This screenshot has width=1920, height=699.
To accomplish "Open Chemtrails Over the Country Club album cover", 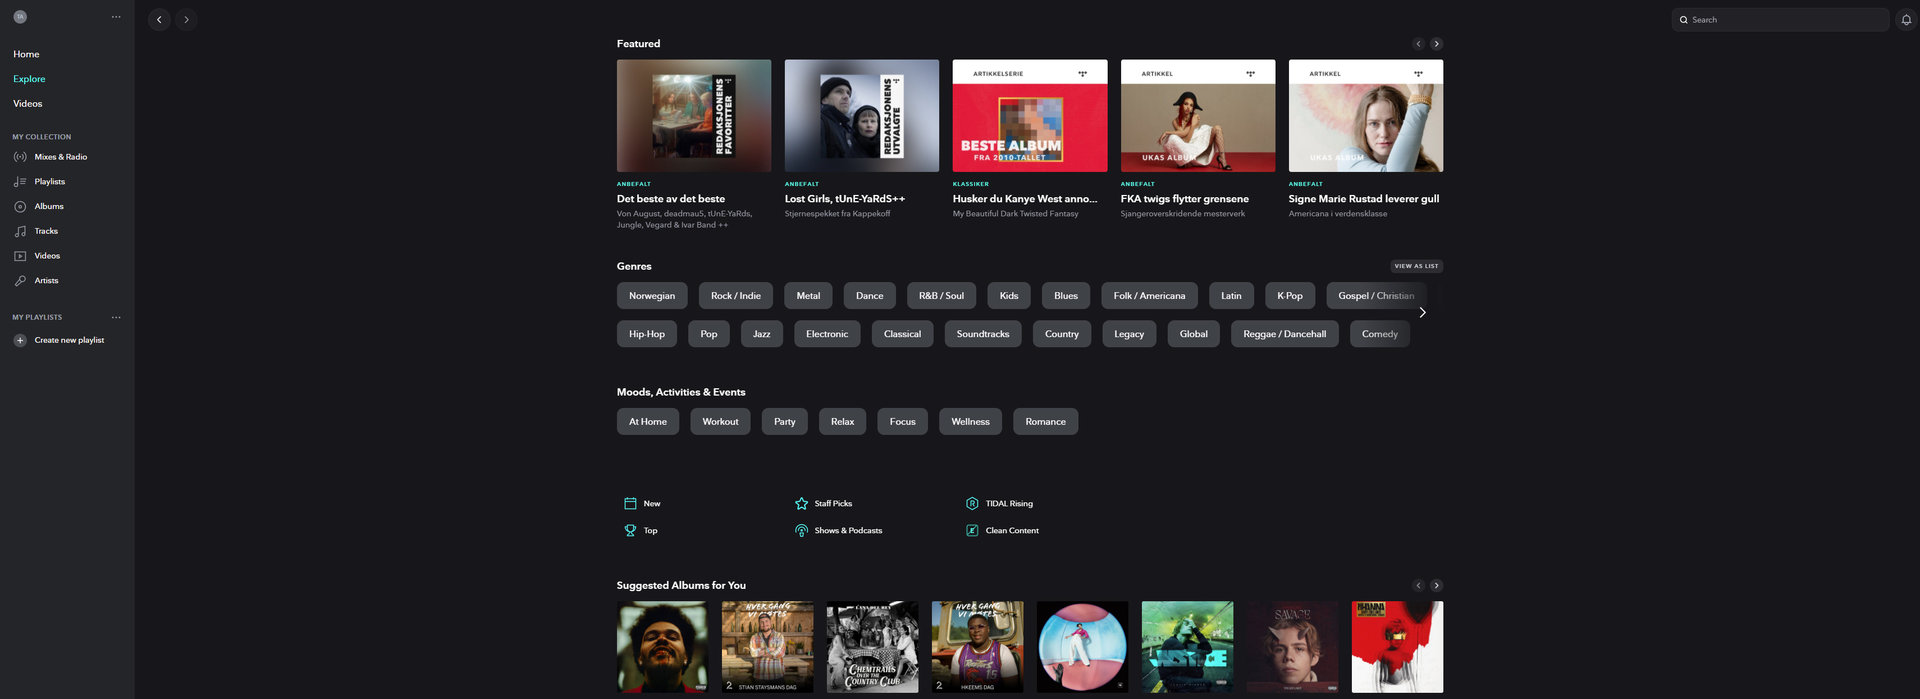I will click(872, 647).
